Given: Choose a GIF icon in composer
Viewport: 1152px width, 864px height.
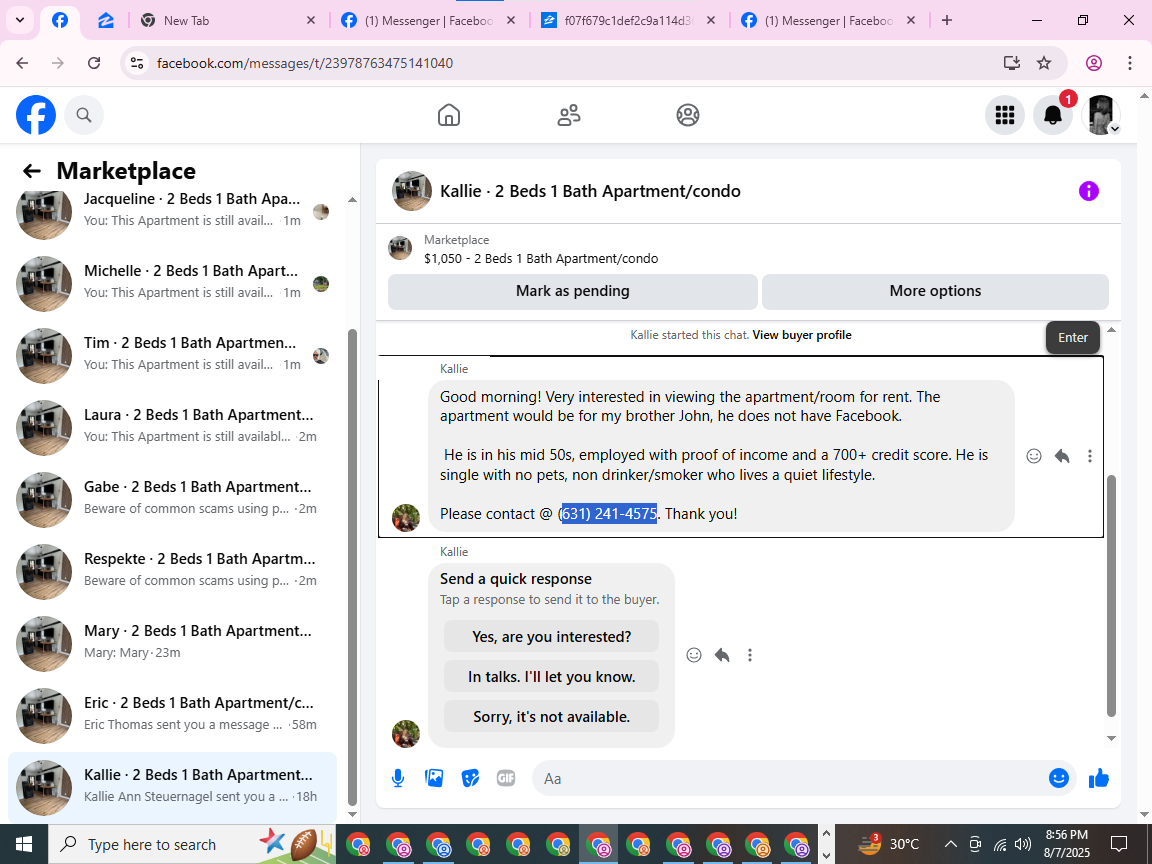Looking at the screenshot, I should click(x=505, y=778).
